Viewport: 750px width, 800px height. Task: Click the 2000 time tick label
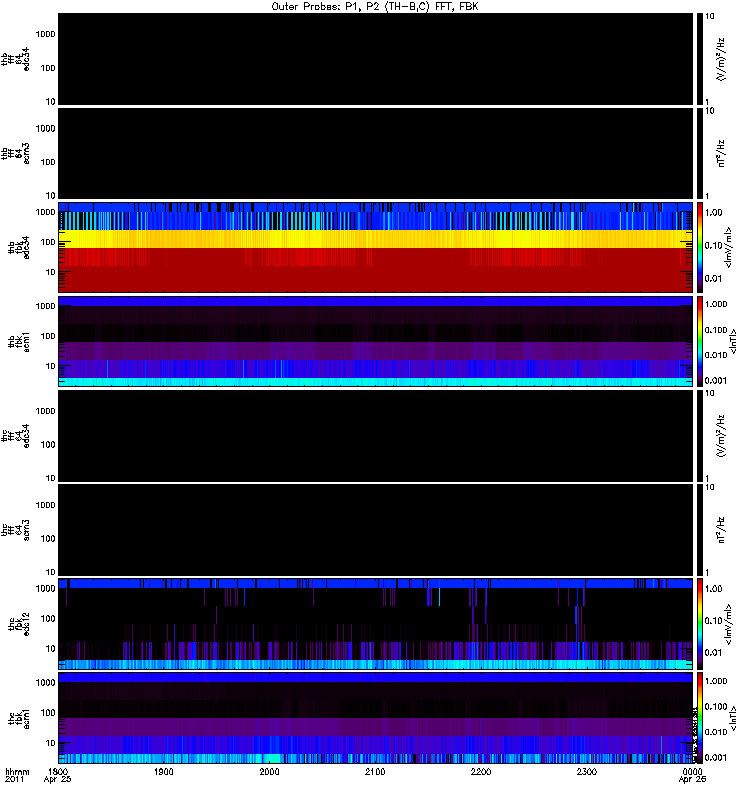269,771
